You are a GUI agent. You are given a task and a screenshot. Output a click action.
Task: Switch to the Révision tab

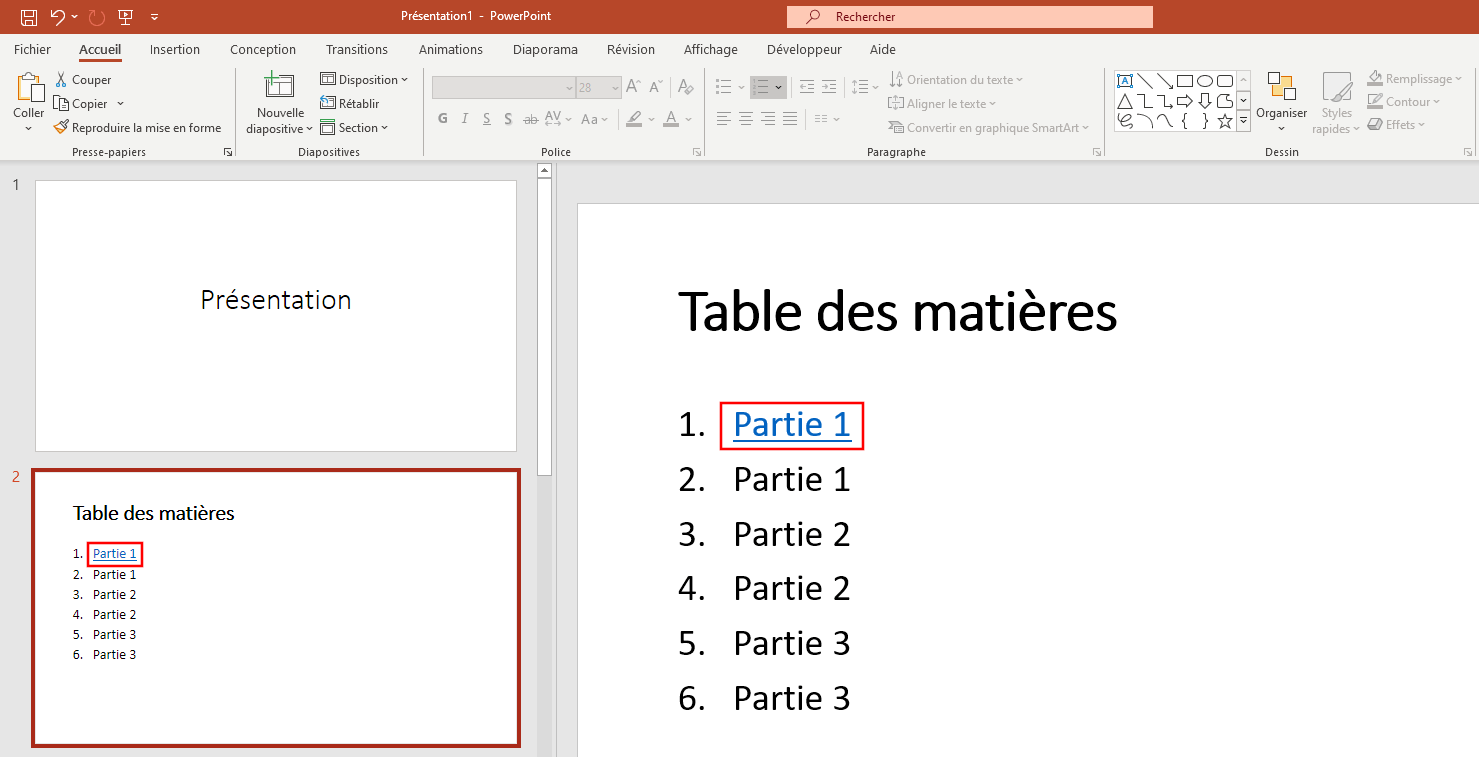[631, 49]
